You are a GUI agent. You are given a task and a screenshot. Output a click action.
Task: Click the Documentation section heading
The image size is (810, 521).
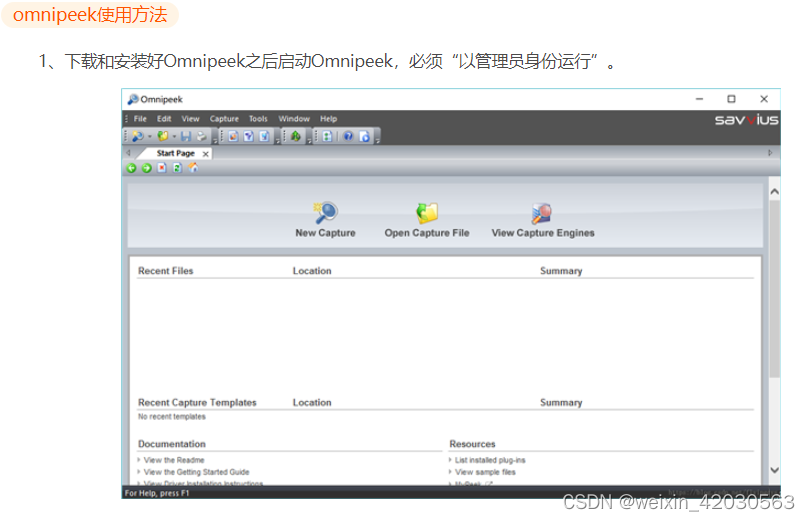(x=172, y=444)
